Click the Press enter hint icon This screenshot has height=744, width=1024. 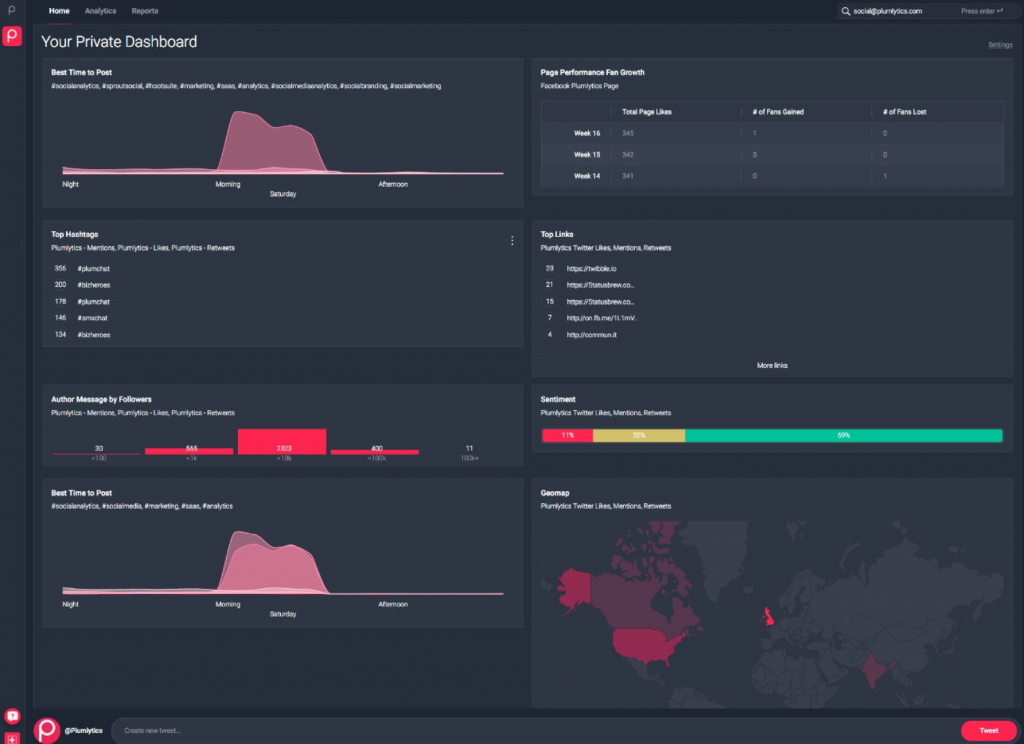point(1000,10)
